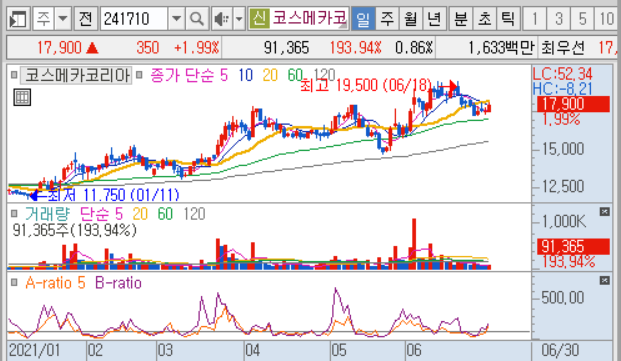Click the blue 10 moving average label
621x361 pixels.
pyautogui.click(x=246, y=75)
